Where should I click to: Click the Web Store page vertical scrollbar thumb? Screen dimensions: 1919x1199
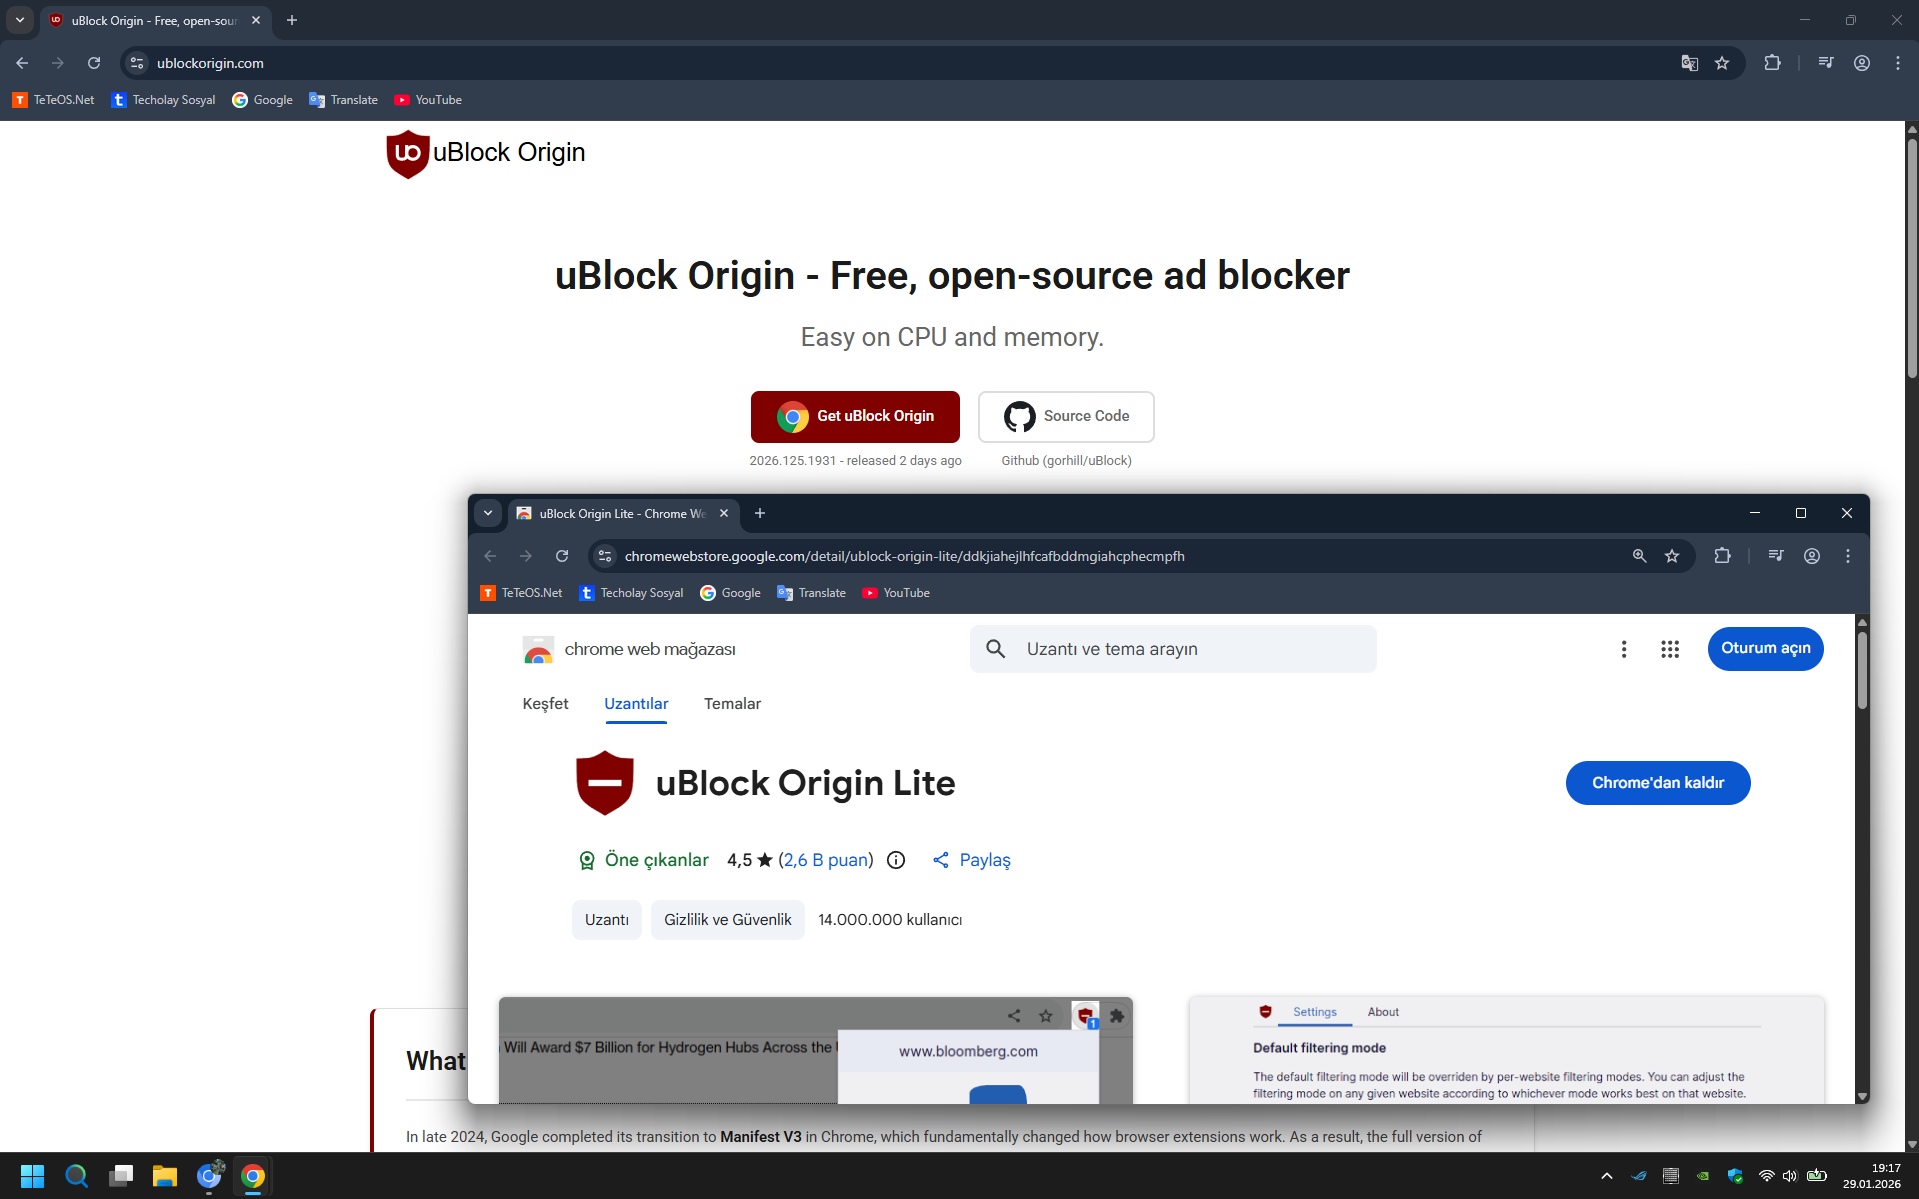pyautogui.click(x=1862, y=670)
